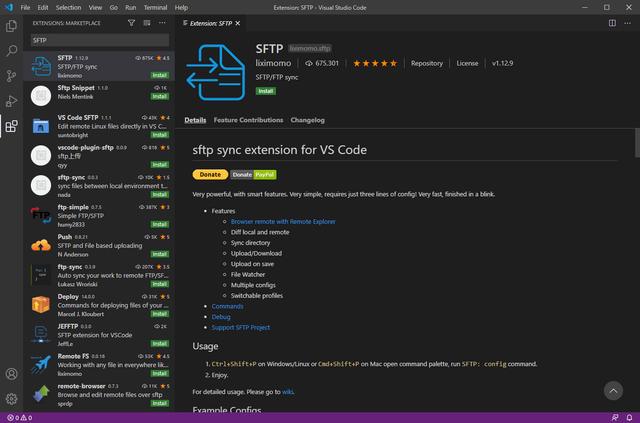Click the five-star rating of SFTP
This screenshot has width=640, height=423.
[x=375, y=63]
